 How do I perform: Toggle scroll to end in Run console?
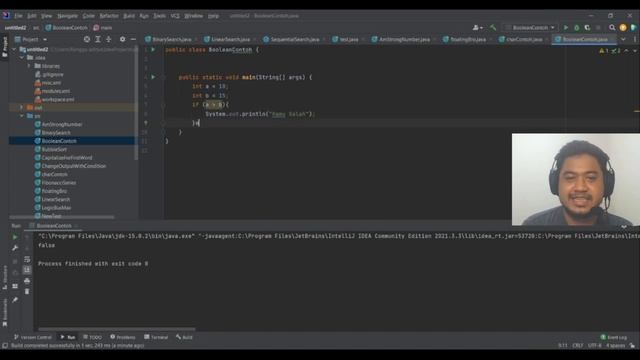click(27, 270)
